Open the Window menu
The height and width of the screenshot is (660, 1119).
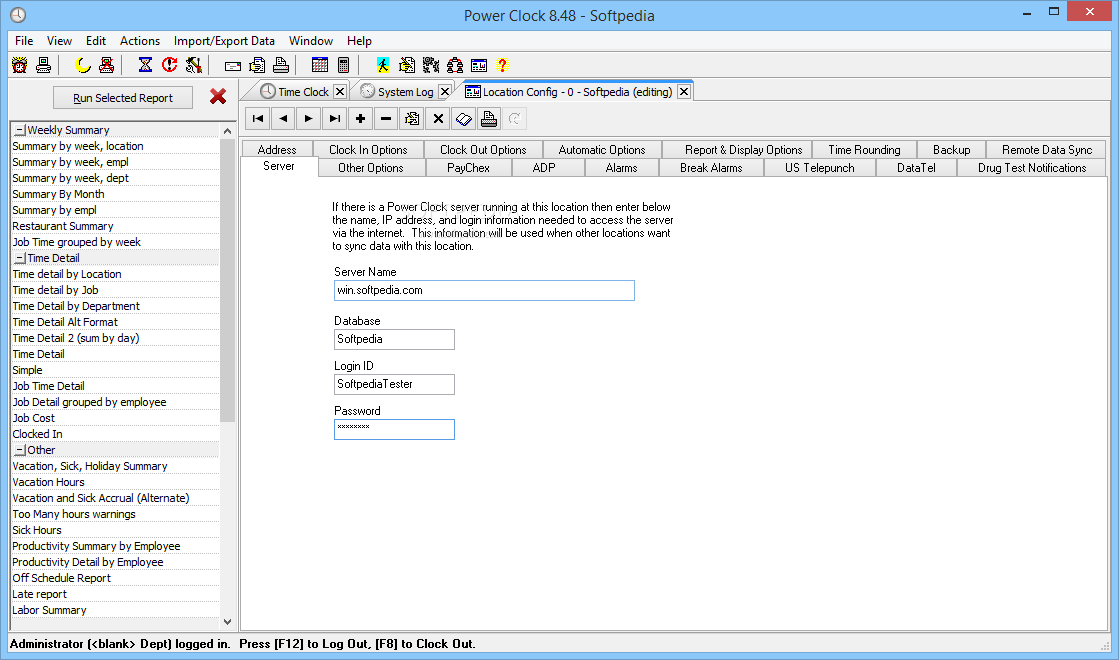click(x=310, y=41)
